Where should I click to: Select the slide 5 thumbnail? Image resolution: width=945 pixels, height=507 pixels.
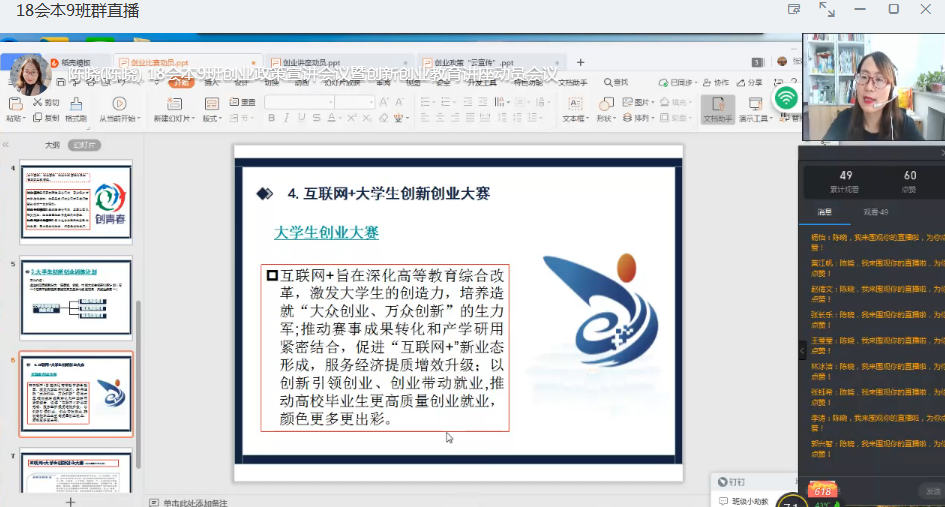tap(76, 298)
